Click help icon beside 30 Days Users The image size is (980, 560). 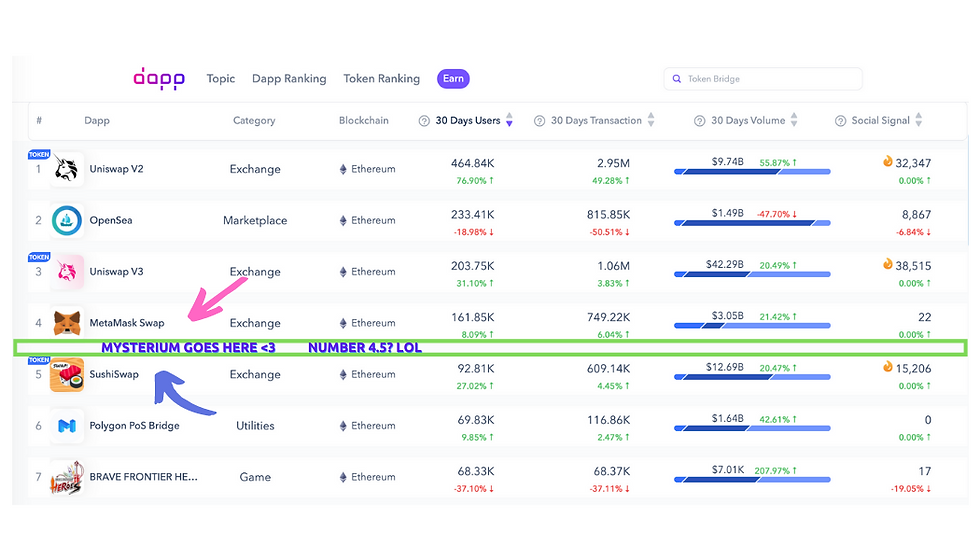pyautogui.click(x=424, y=121)
